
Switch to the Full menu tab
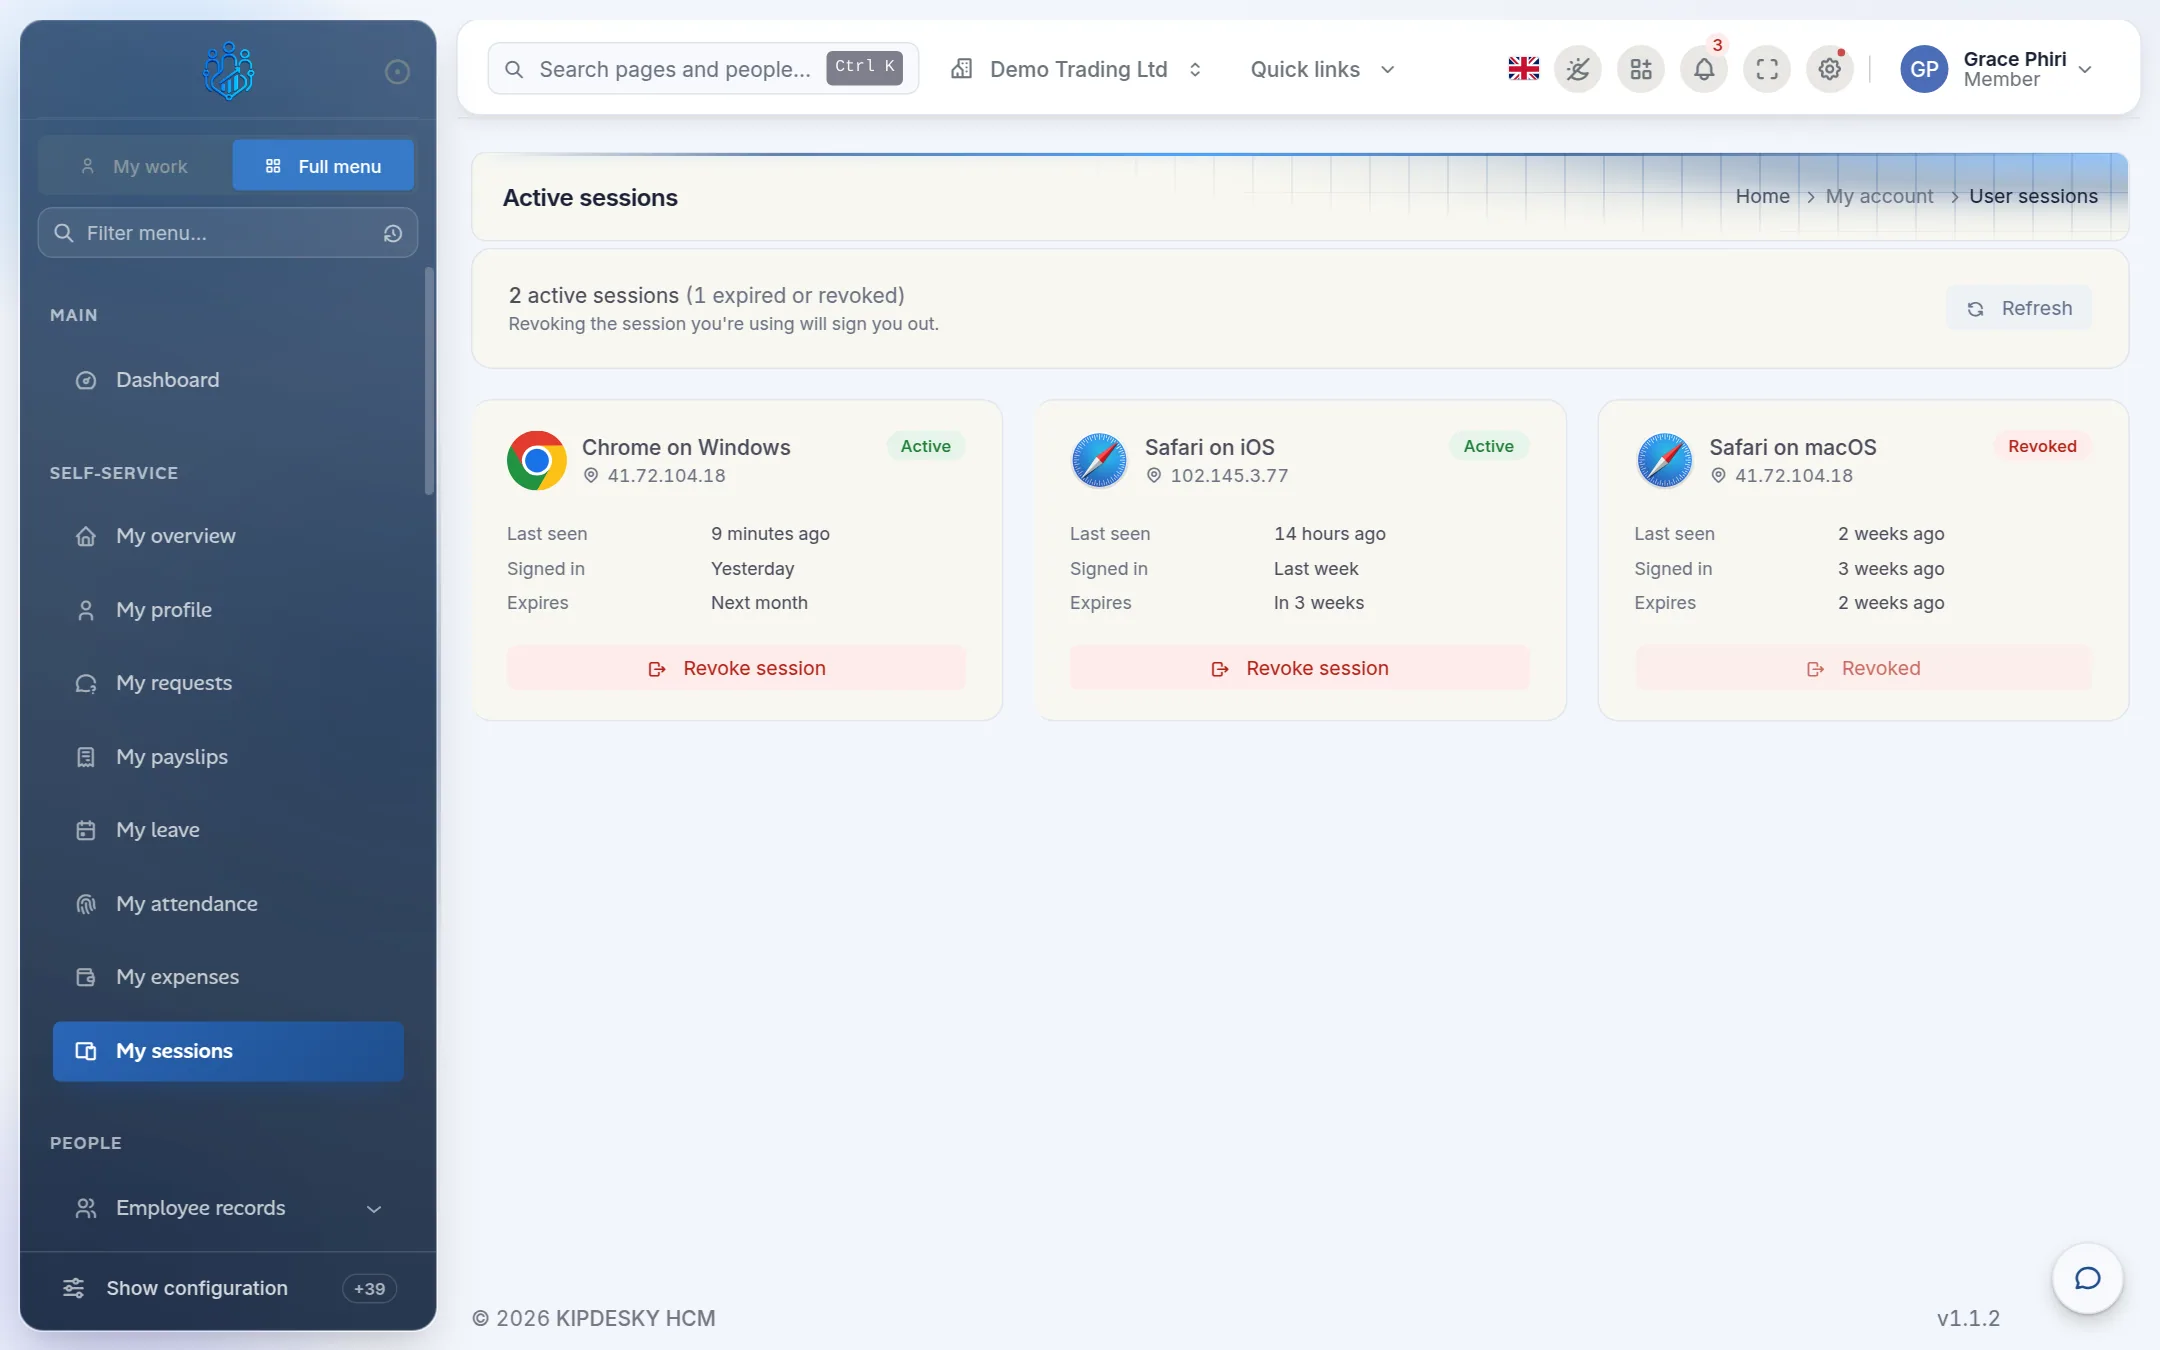323,166
